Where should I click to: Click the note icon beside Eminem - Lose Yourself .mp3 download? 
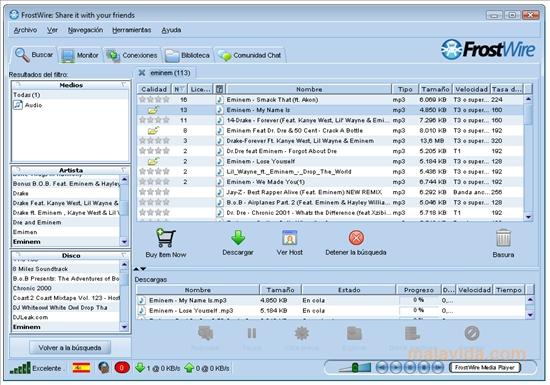141,311
